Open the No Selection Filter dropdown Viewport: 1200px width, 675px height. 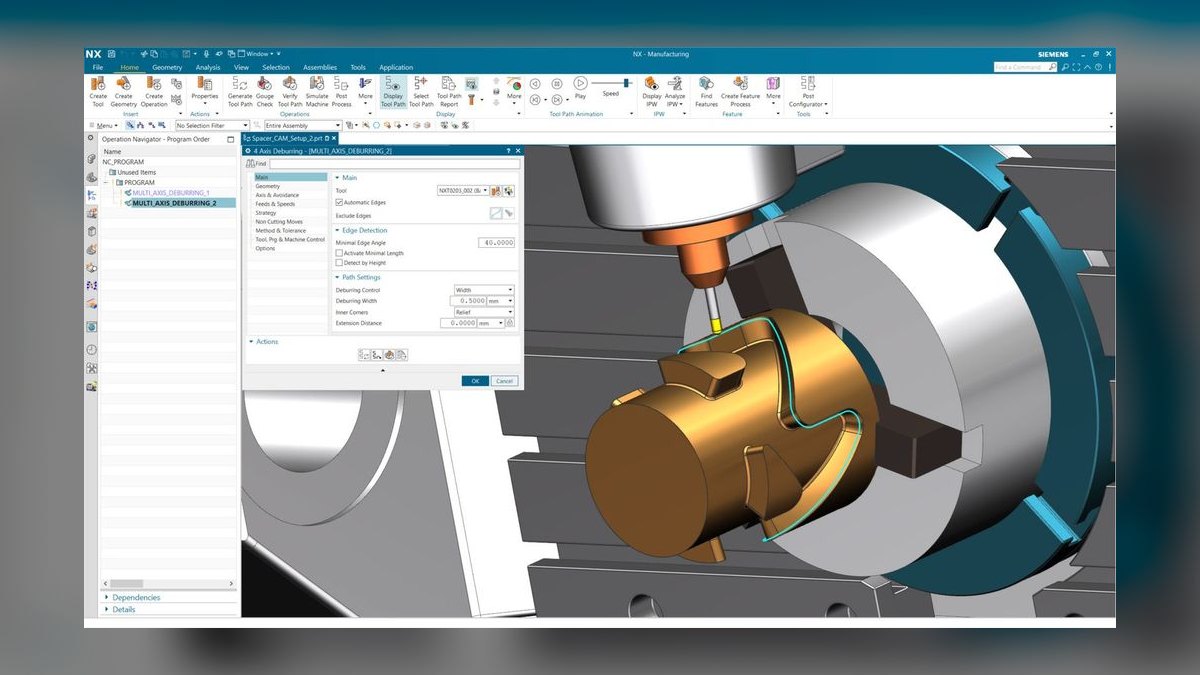coord(212,125)
